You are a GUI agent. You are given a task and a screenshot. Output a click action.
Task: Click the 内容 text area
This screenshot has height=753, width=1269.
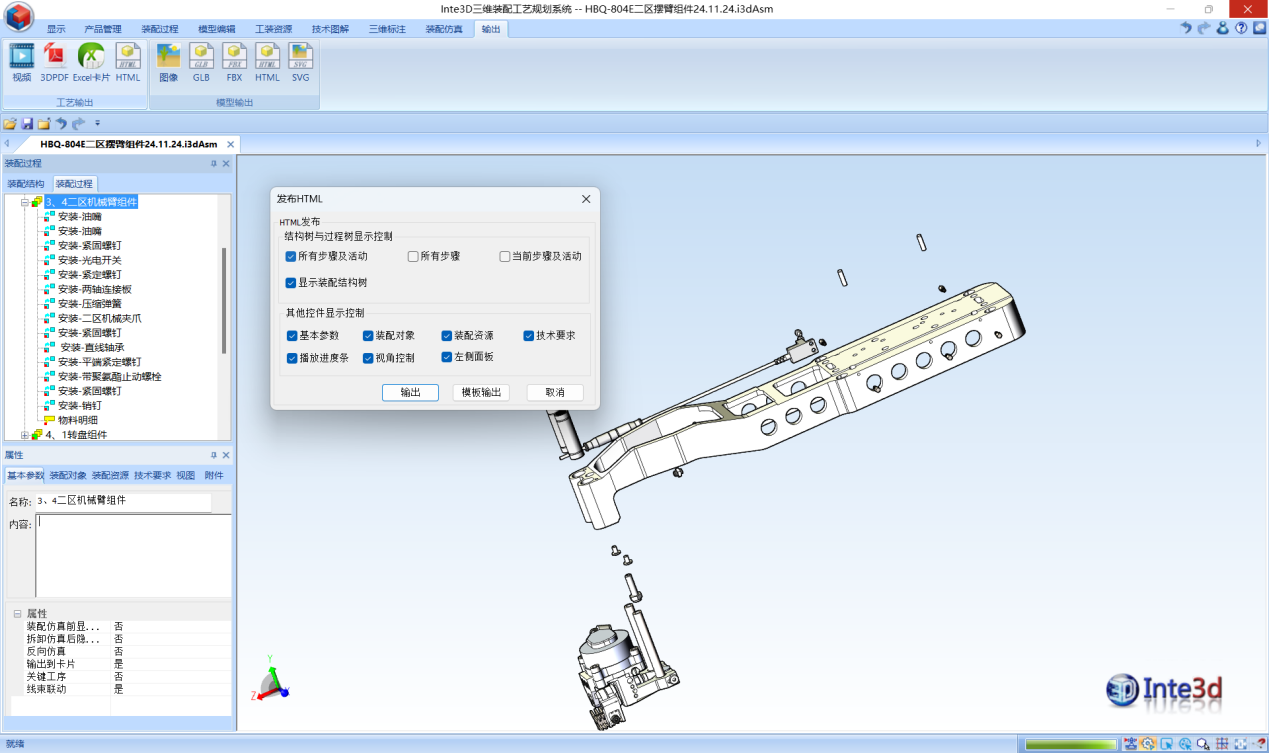click(x=133, y=556)
